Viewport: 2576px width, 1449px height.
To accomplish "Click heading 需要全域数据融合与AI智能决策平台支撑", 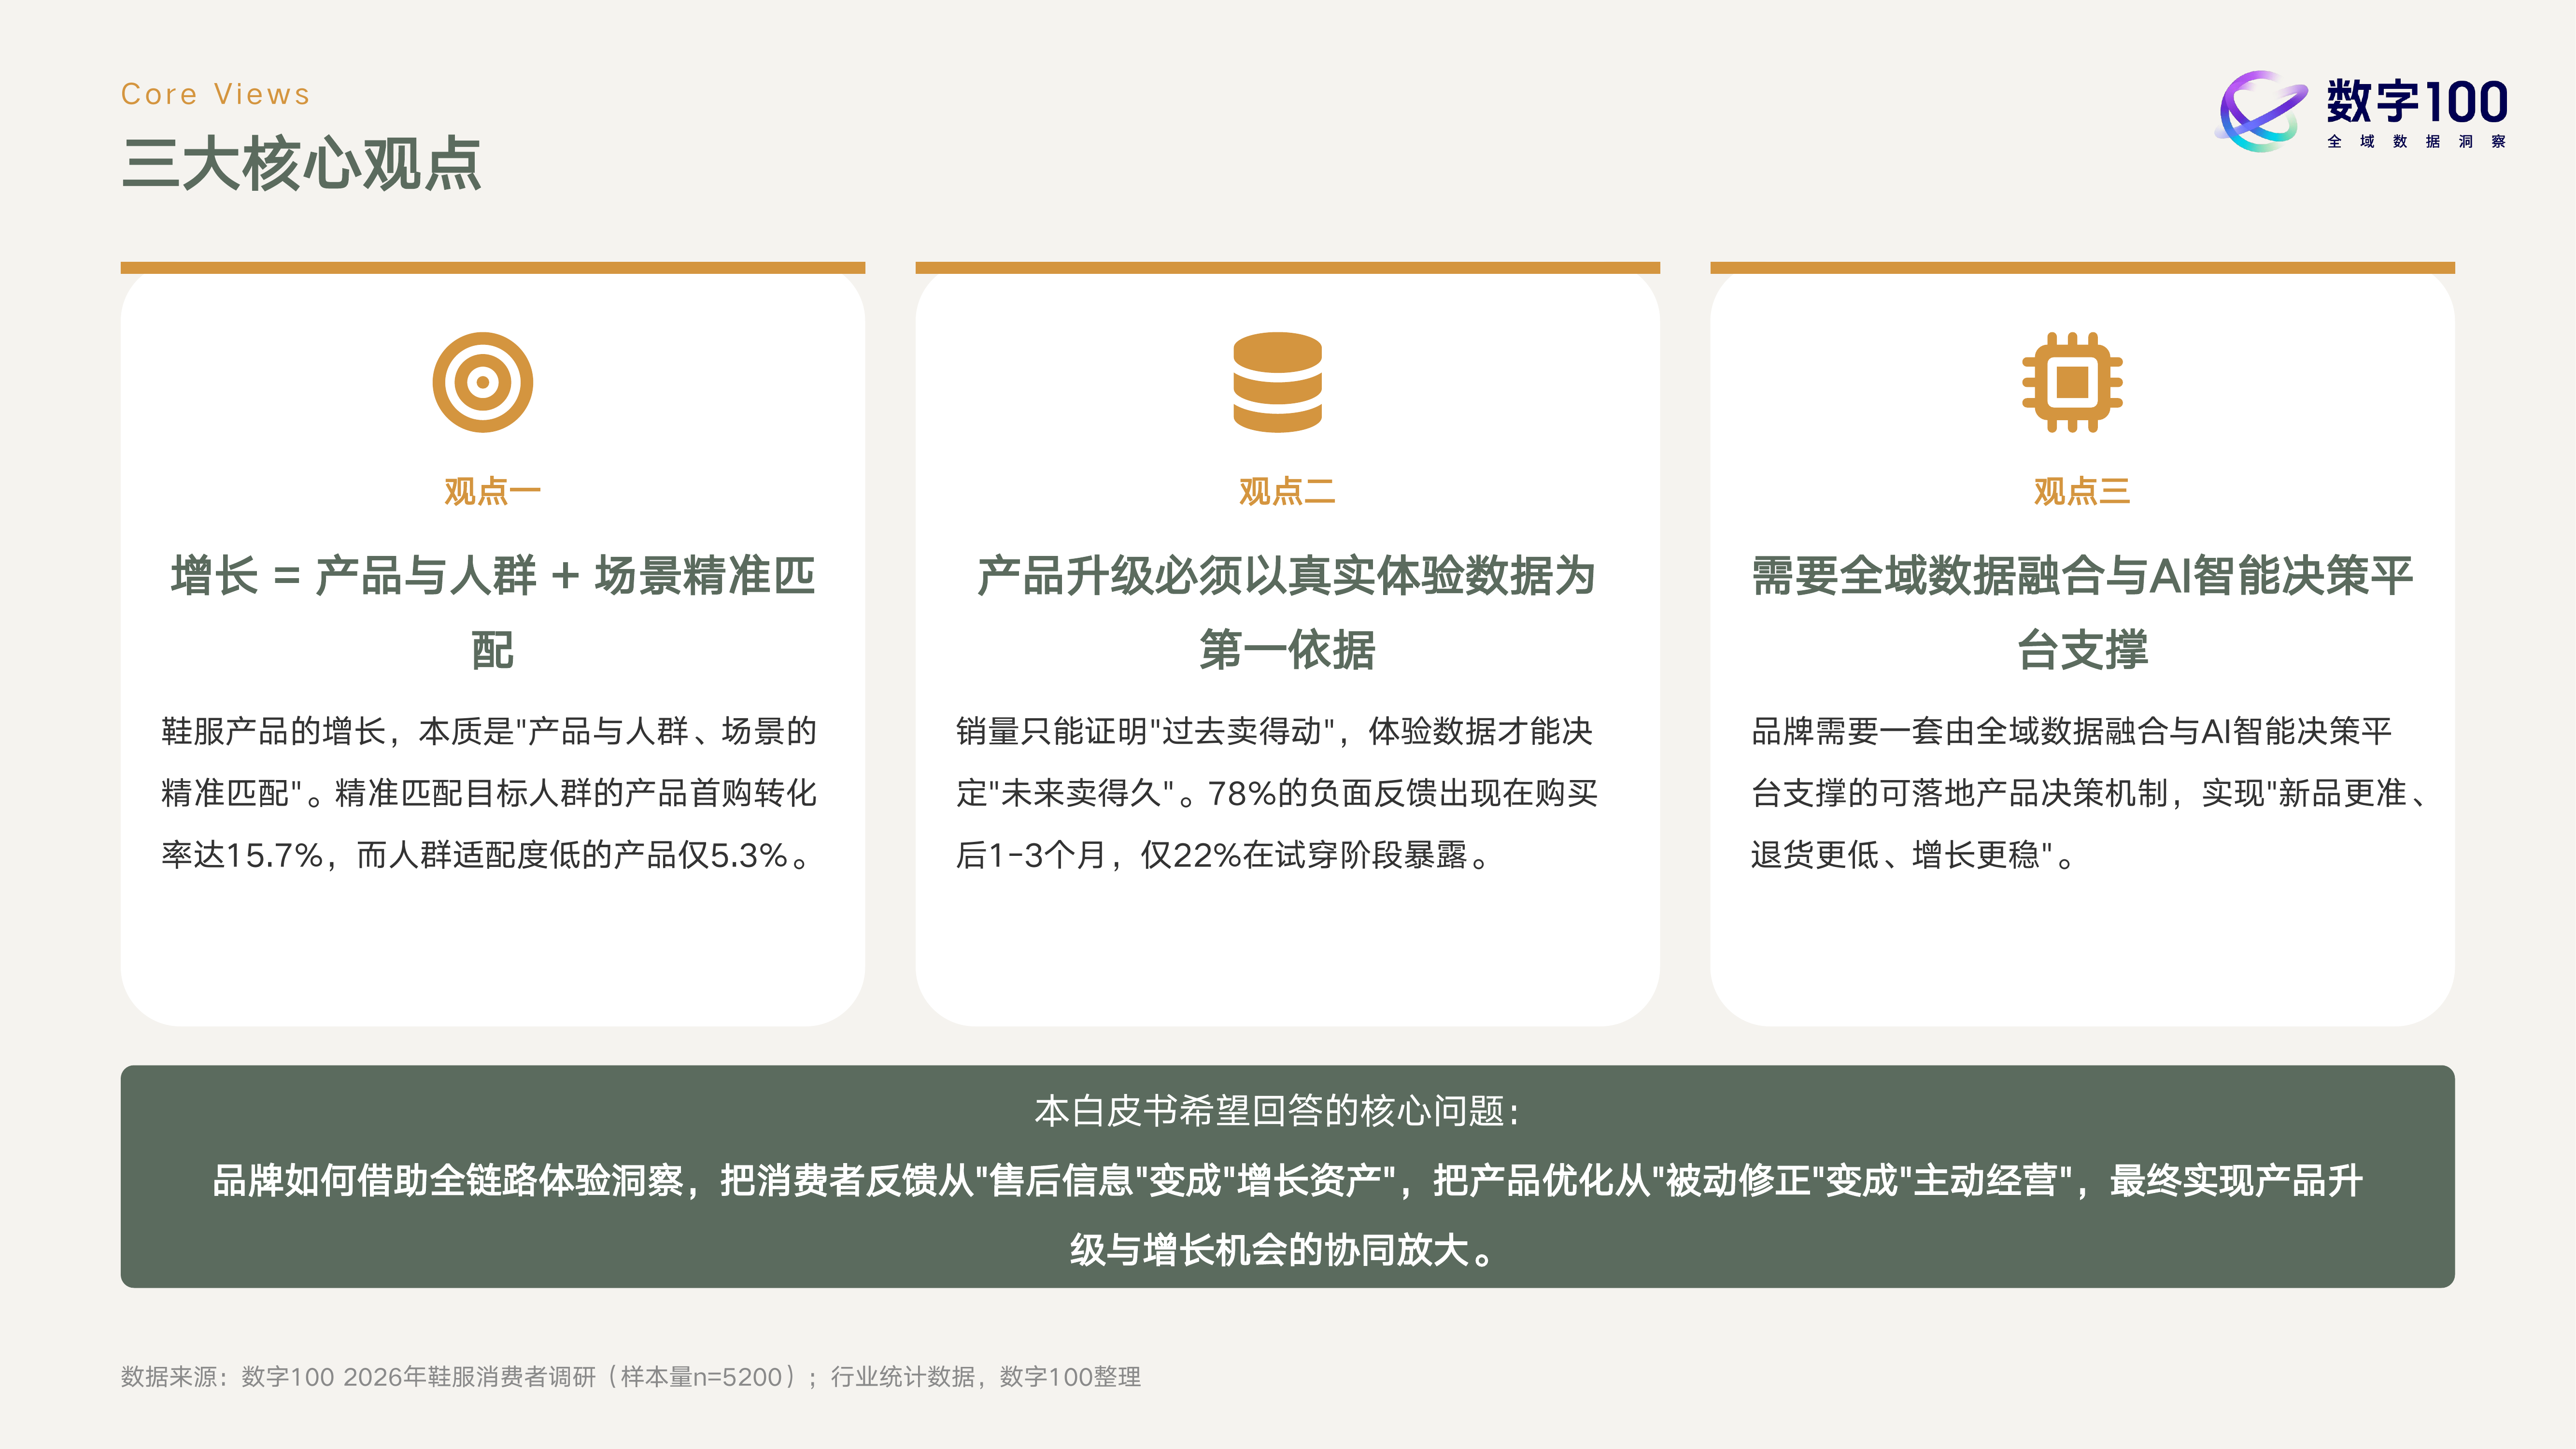I will (2082, 612).
